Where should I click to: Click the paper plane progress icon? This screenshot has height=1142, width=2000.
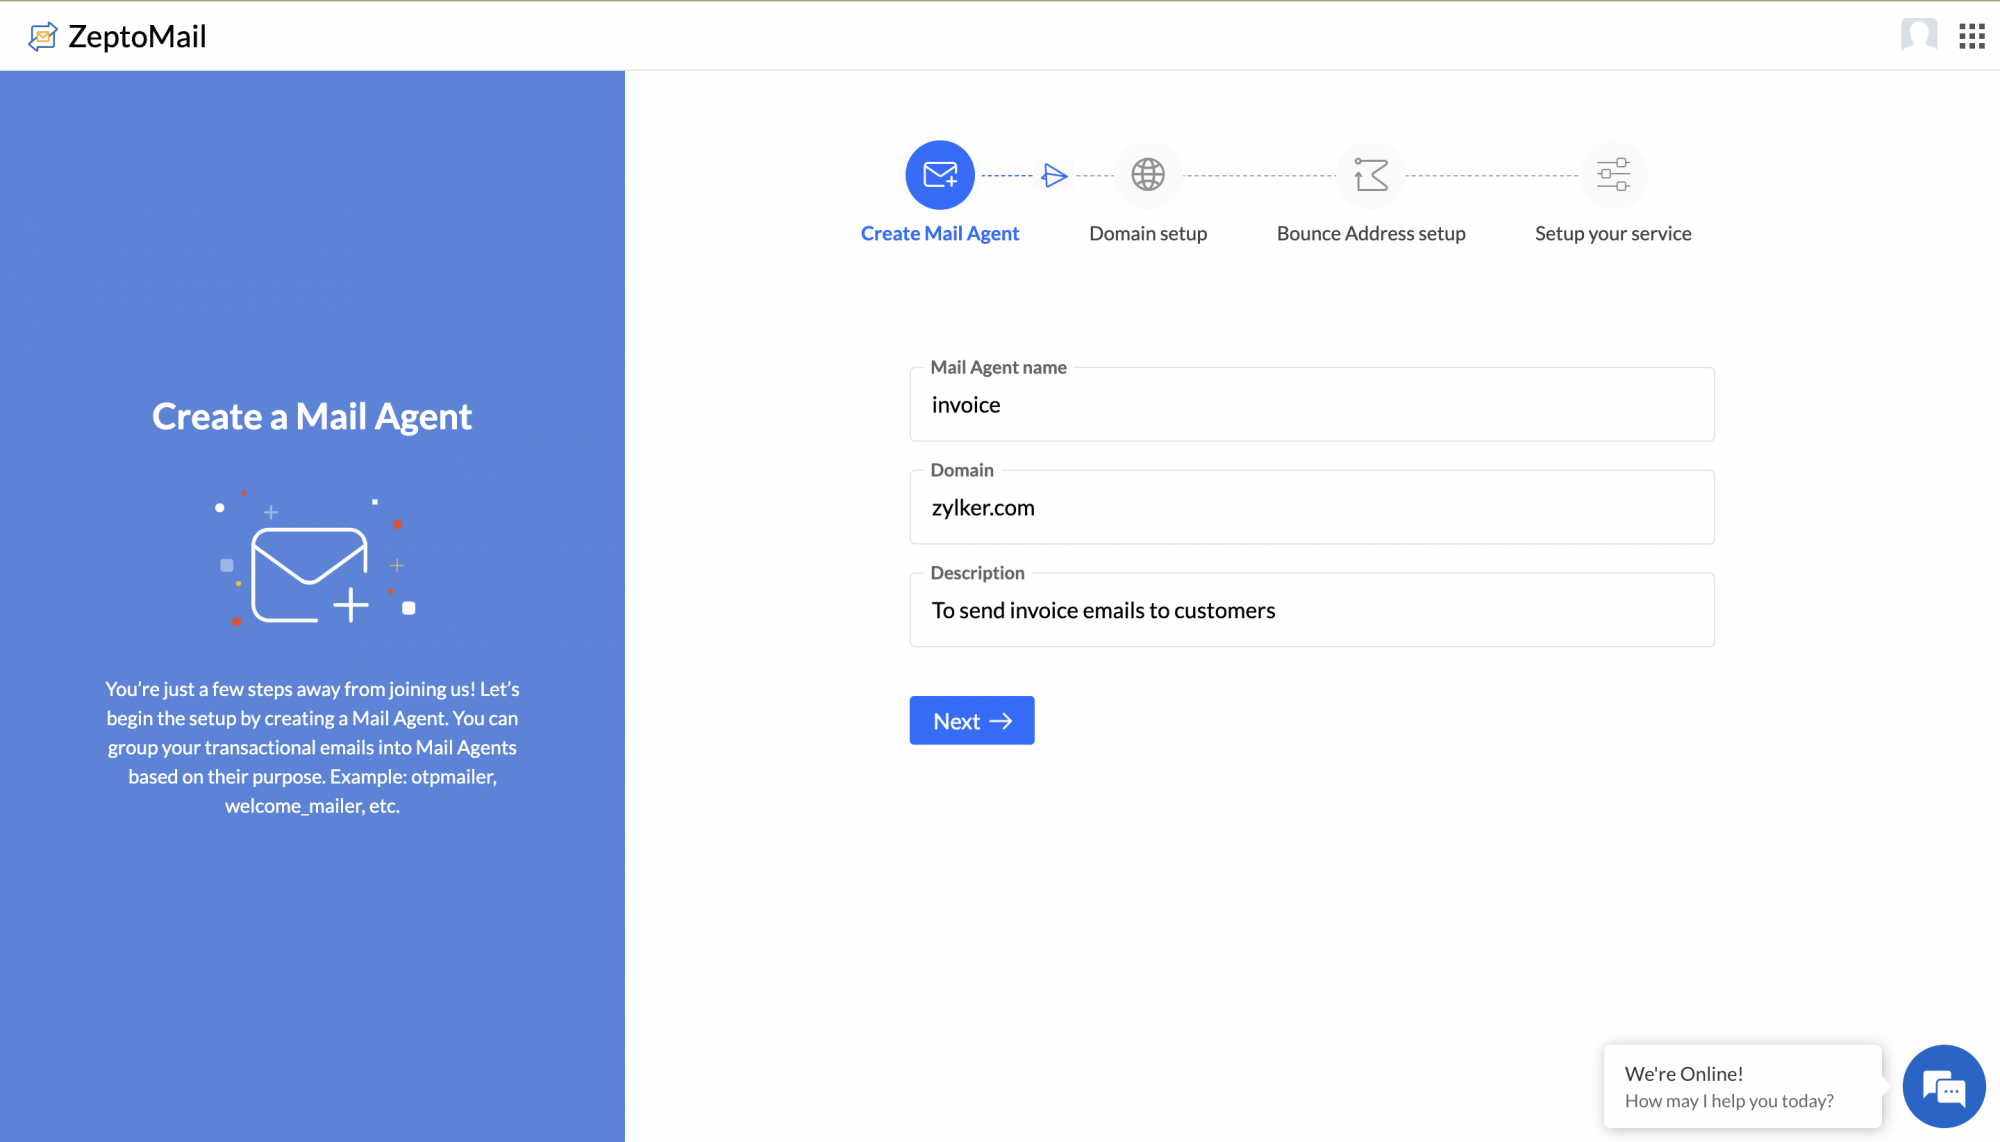coord(1054,176)
